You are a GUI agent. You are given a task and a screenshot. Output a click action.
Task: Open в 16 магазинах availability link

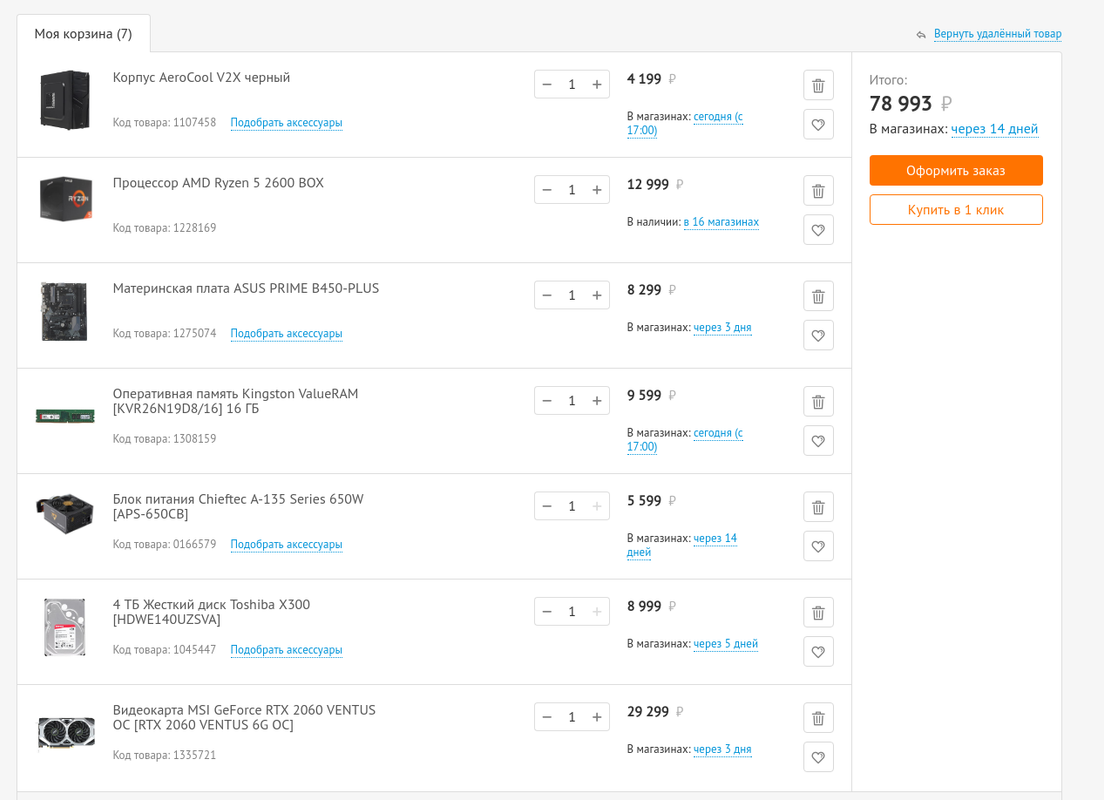coord(721,222)
